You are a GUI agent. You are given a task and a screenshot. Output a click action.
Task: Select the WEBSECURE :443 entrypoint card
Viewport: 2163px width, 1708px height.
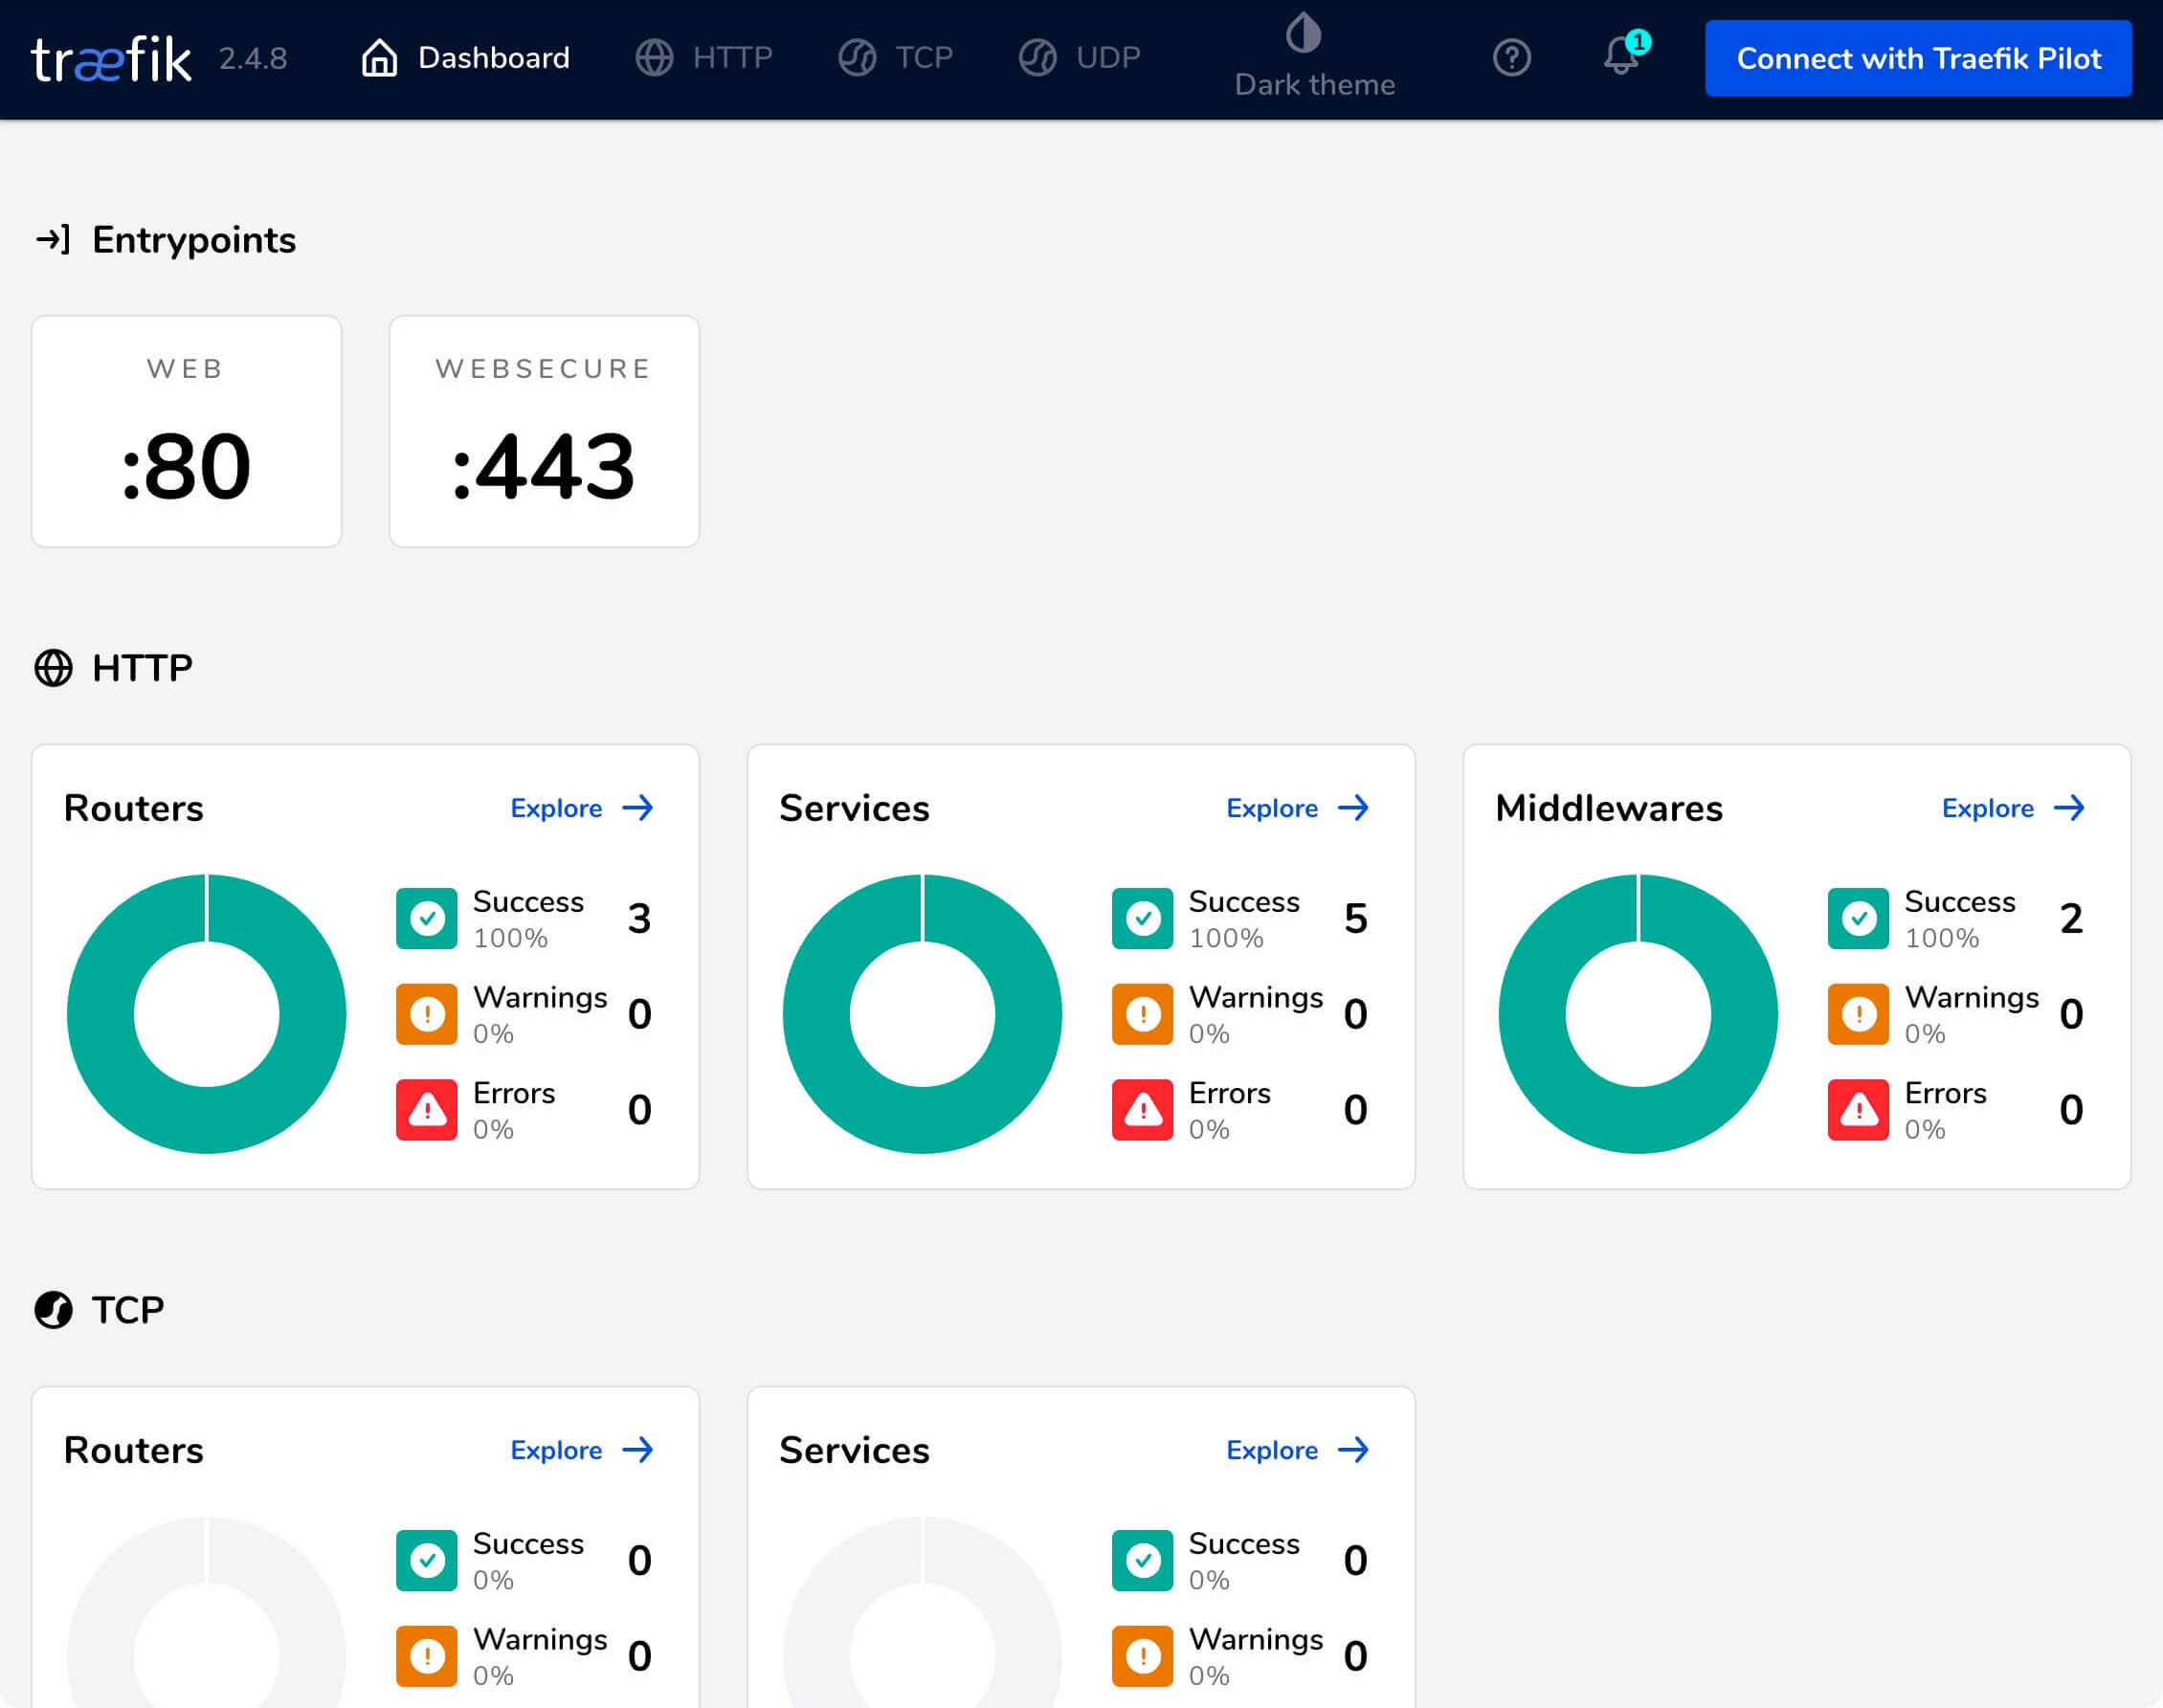[543, 429]
